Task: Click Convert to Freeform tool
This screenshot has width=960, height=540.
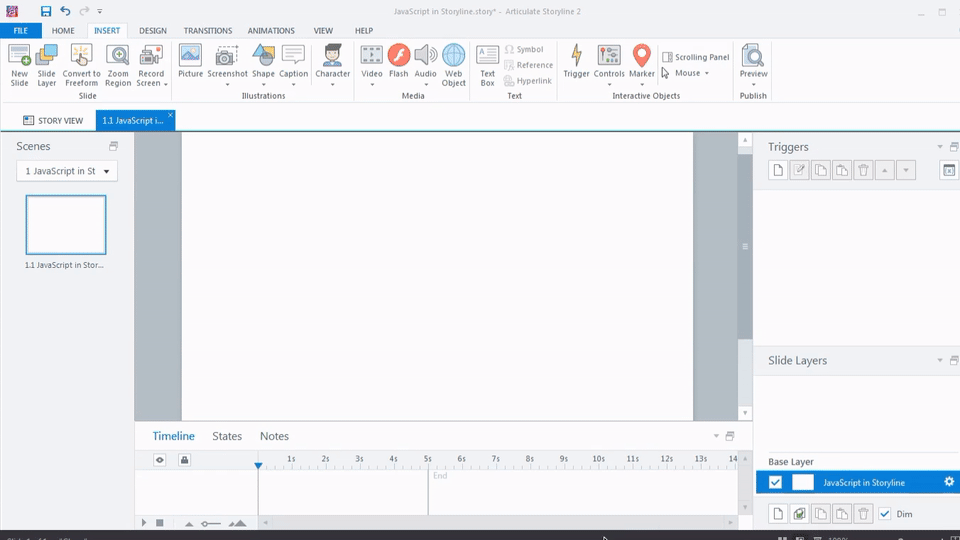Action: 81,65
